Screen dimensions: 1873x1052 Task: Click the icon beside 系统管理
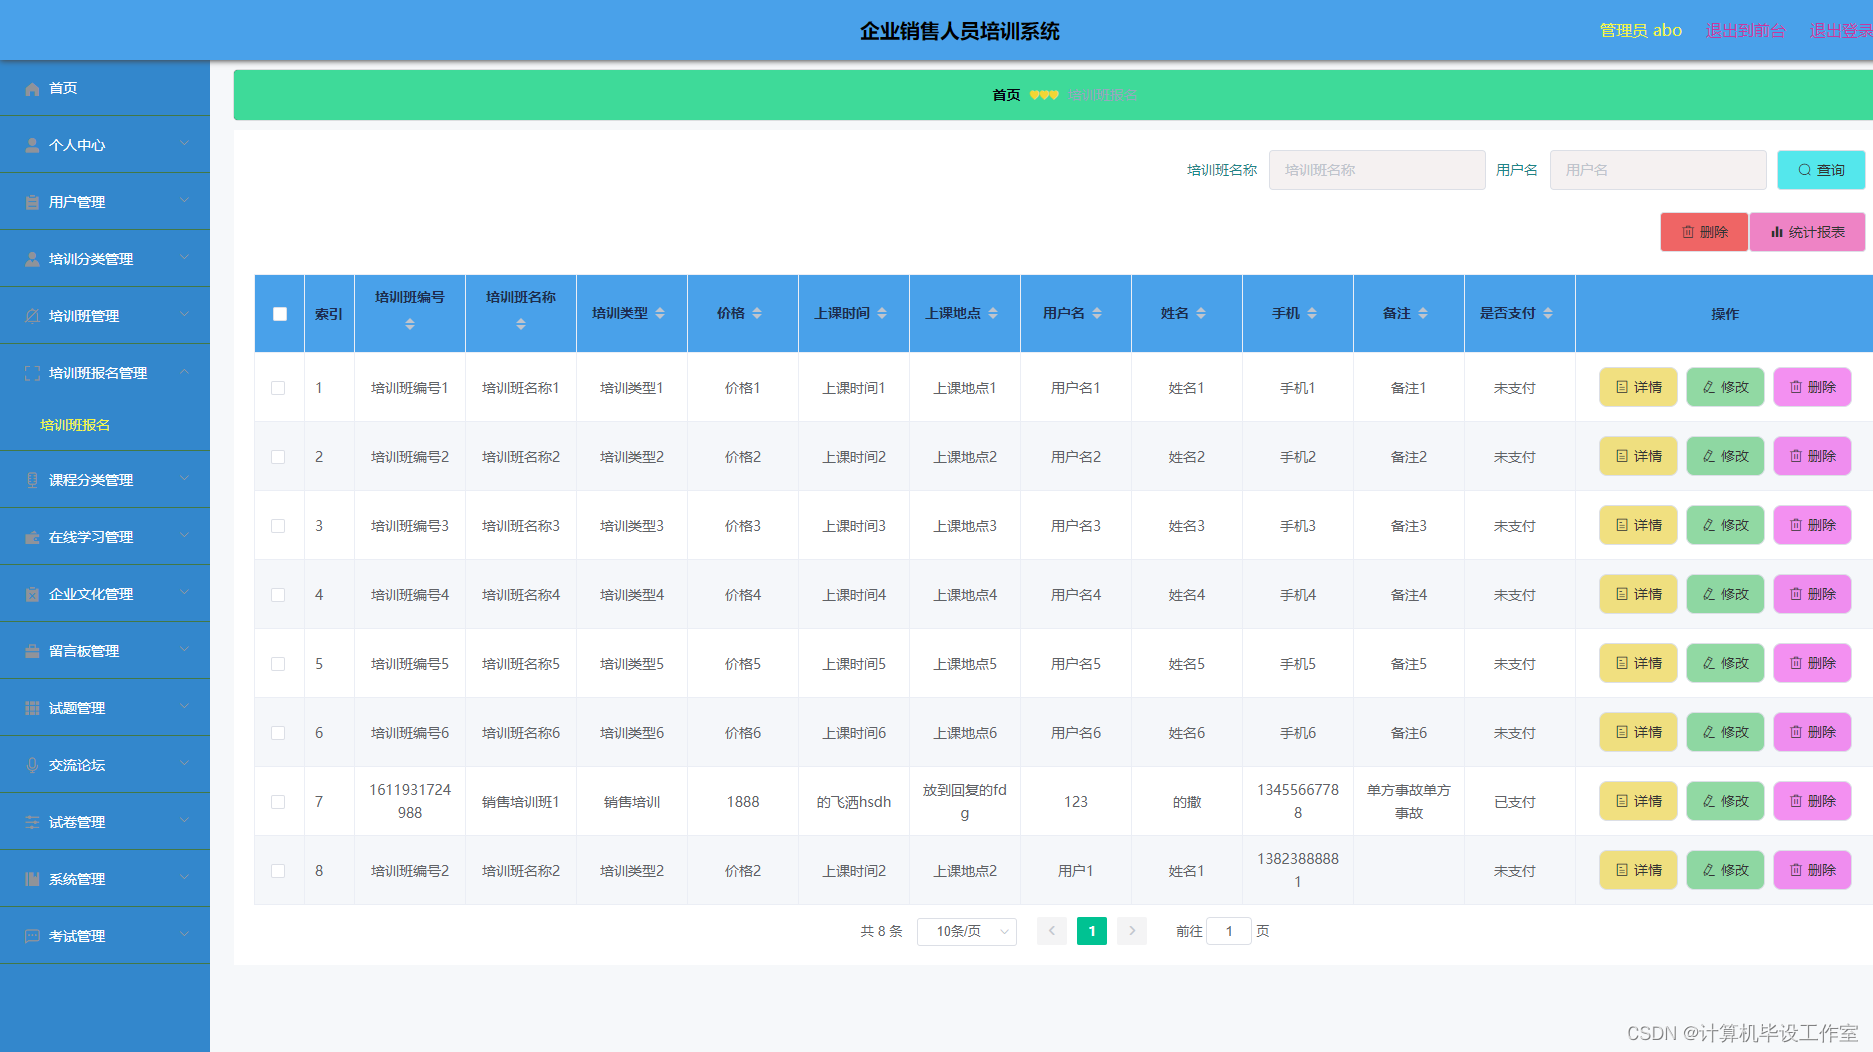tap(32, 879)
